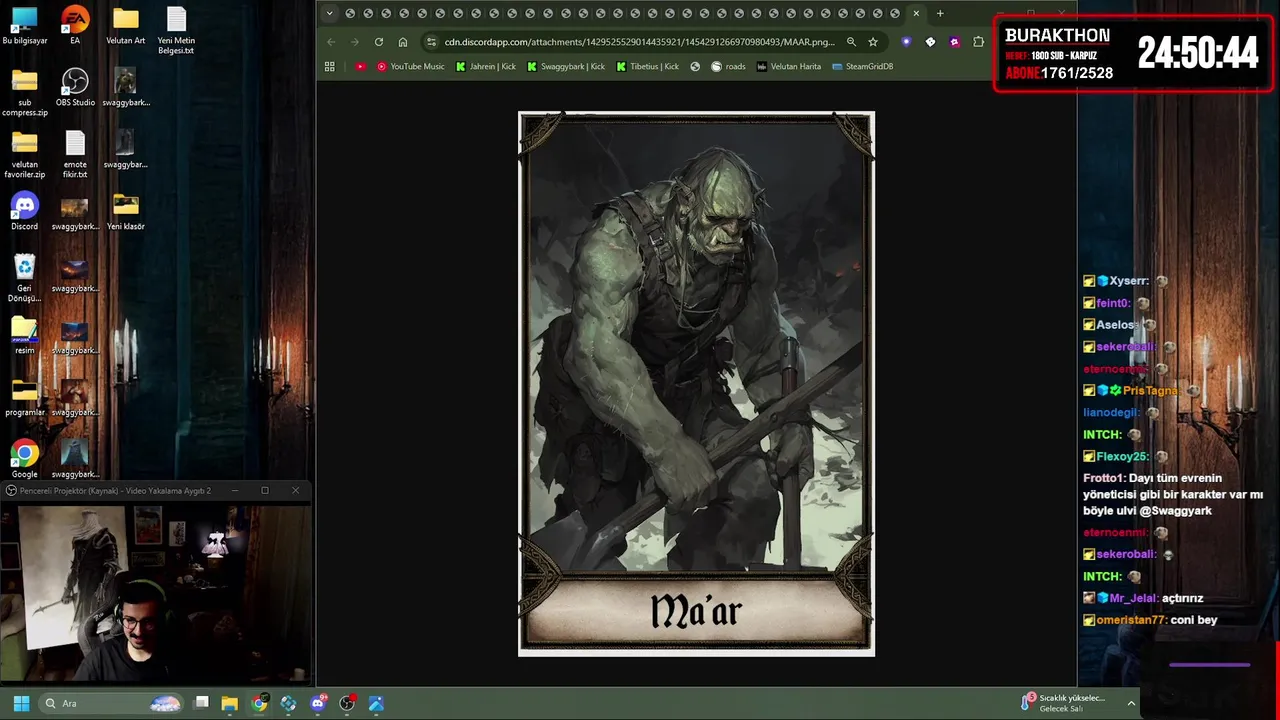Open File Explorer from taskbar
This screenshot has height=720, width=1280.
[229, 703]
